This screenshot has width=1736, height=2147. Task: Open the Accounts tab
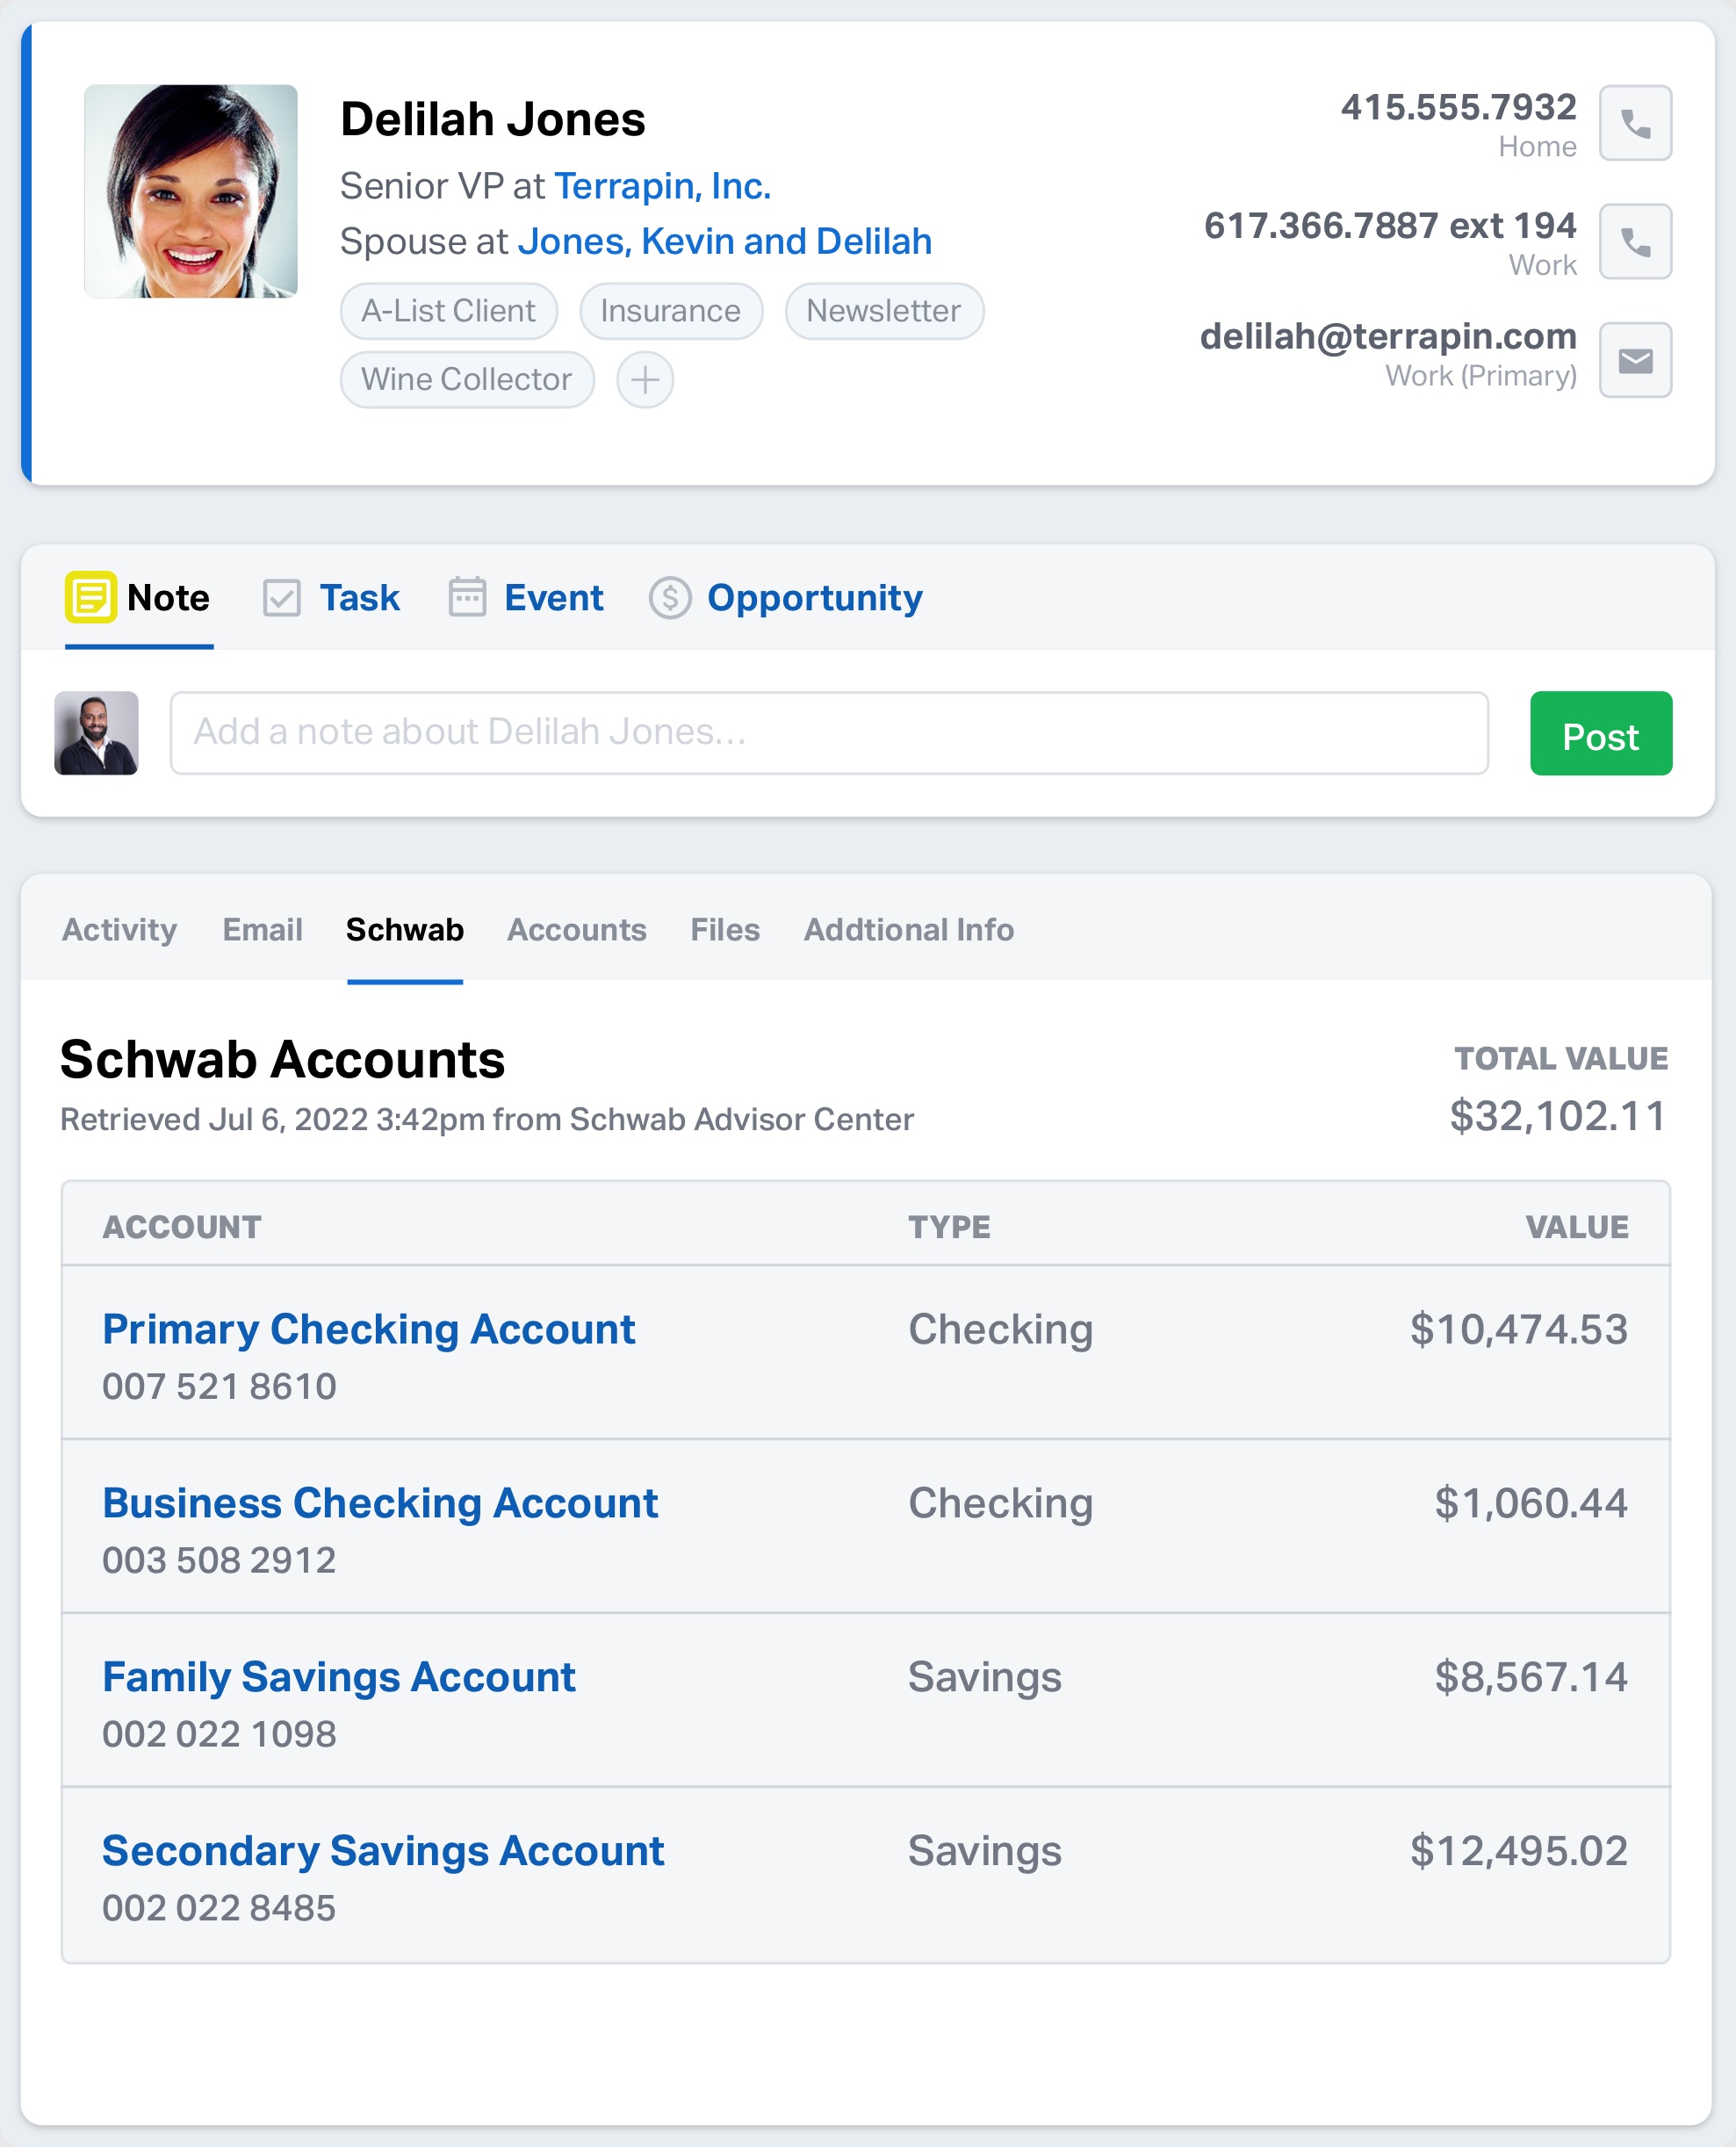tap(577, 930)
